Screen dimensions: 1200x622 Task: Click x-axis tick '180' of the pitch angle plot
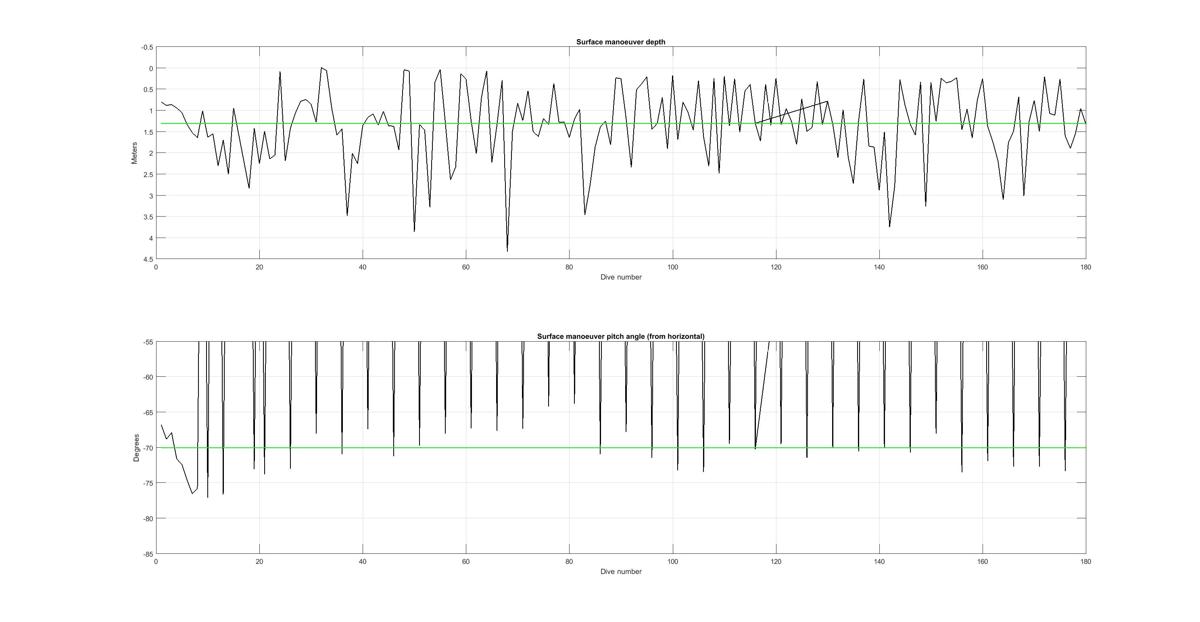click(x=1086, y=562)
